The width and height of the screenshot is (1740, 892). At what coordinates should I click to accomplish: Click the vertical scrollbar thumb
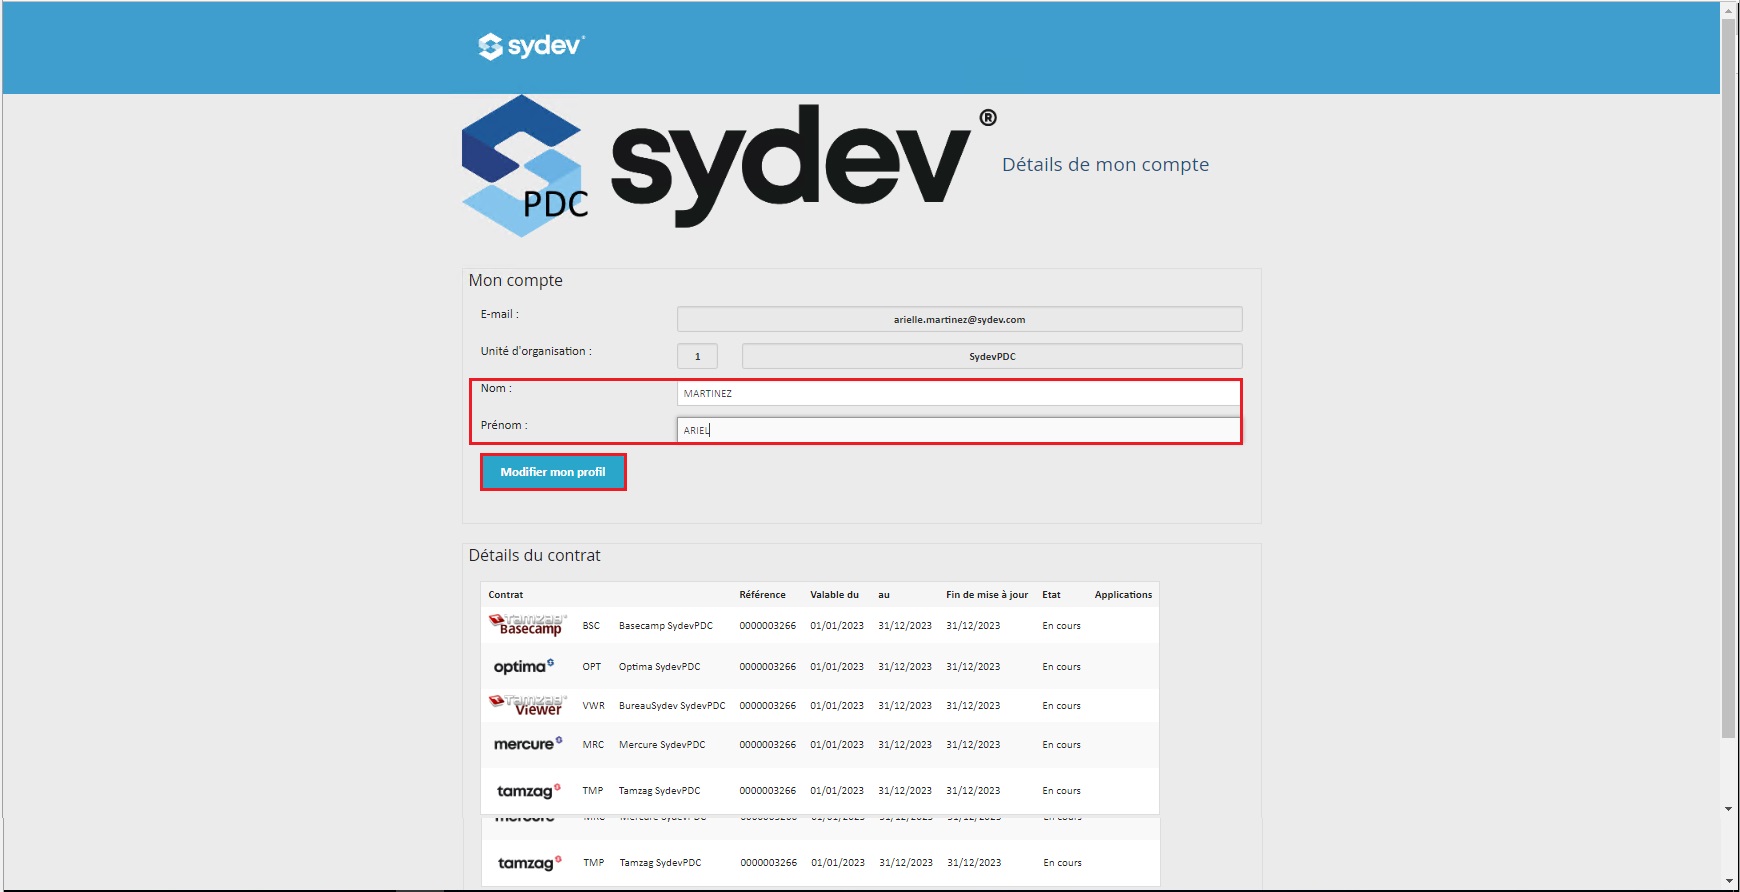[1729, 378]
